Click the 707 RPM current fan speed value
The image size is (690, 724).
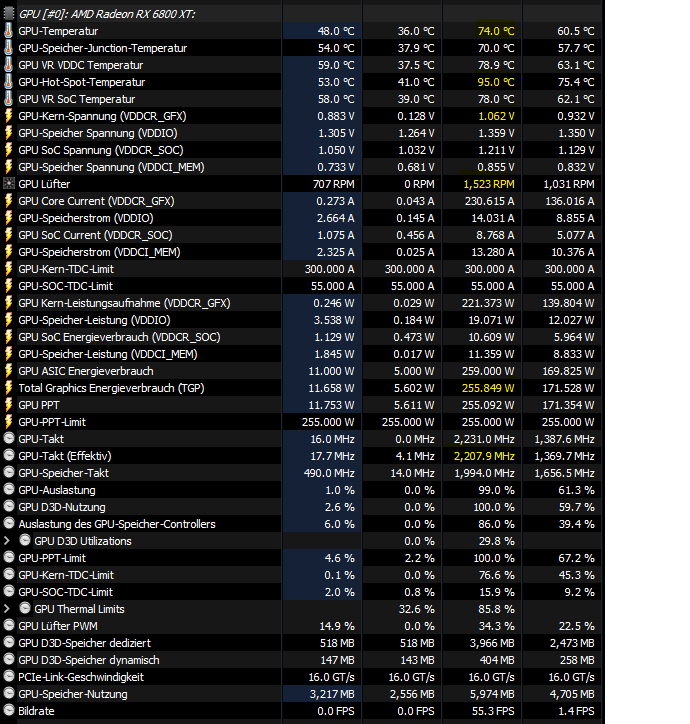pyautogui.click(x=333, y=184)
